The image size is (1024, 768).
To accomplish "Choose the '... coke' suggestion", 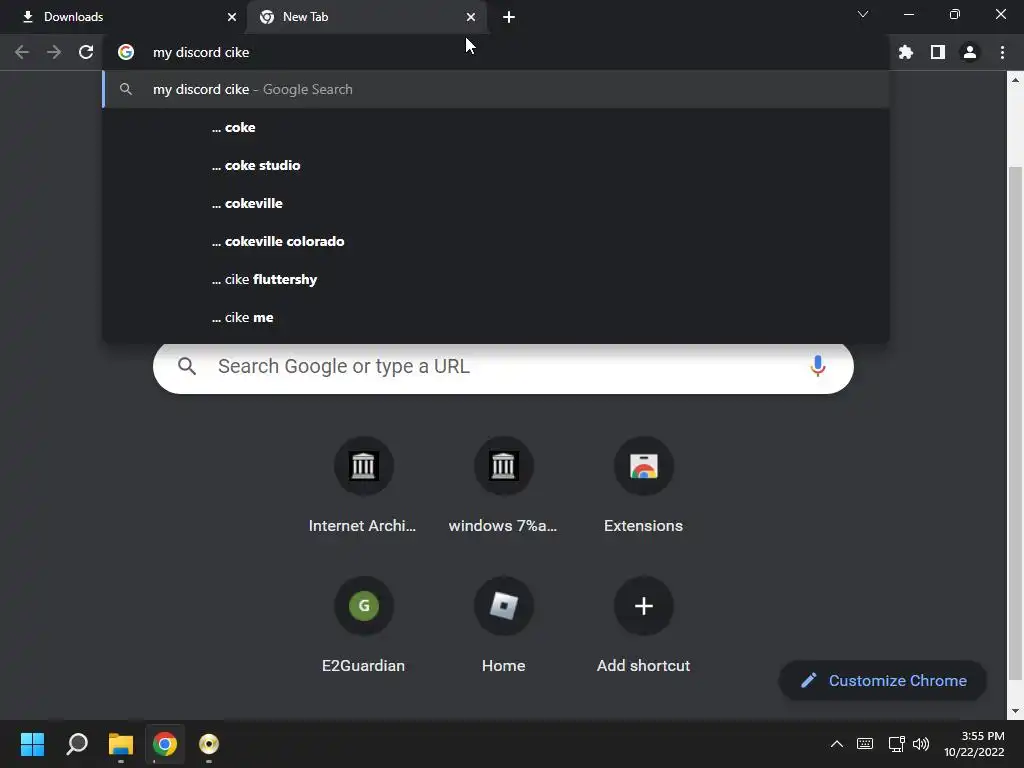I will pyautogui.click(x=496, y=127).
